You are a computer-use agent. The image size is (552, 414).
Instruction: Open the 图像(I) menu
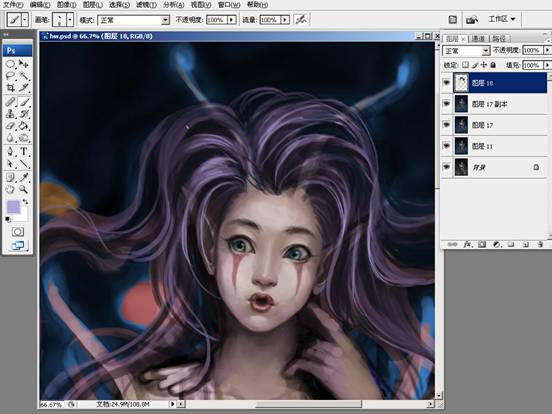(x=66, y=5)
